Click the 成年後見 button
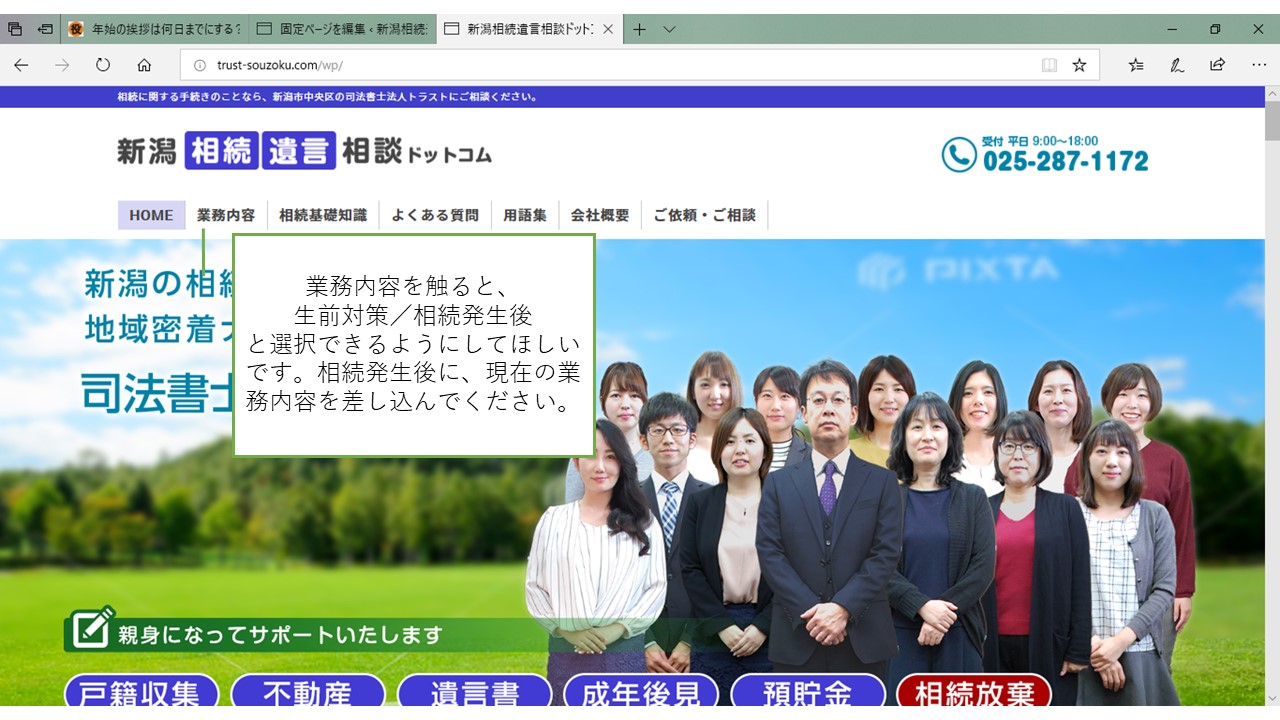 [641, 693]
